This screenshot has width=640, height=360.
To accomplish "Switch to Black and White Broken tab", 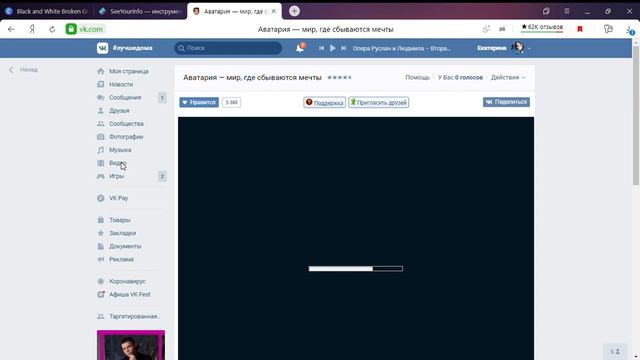I will click(47, 11).
